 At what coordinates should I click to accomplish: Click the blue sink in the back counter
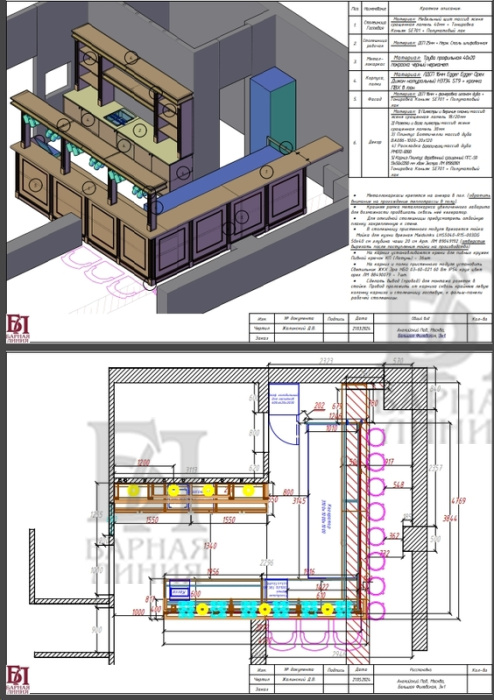click(x=119, y=118)
